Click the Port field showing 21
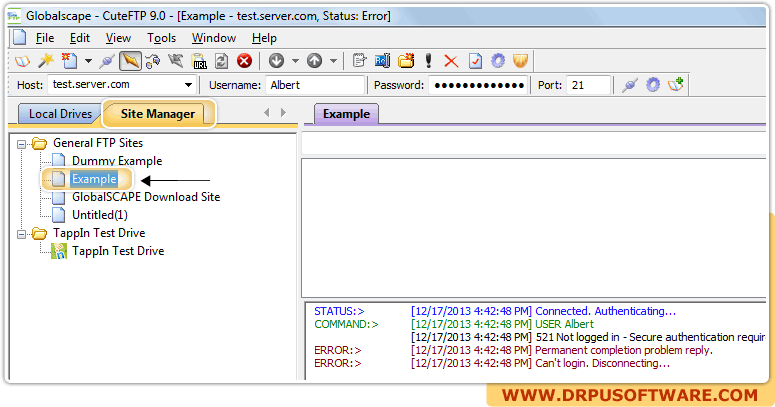This screenshot has height=407, width=775. click(x=588, y=85)
